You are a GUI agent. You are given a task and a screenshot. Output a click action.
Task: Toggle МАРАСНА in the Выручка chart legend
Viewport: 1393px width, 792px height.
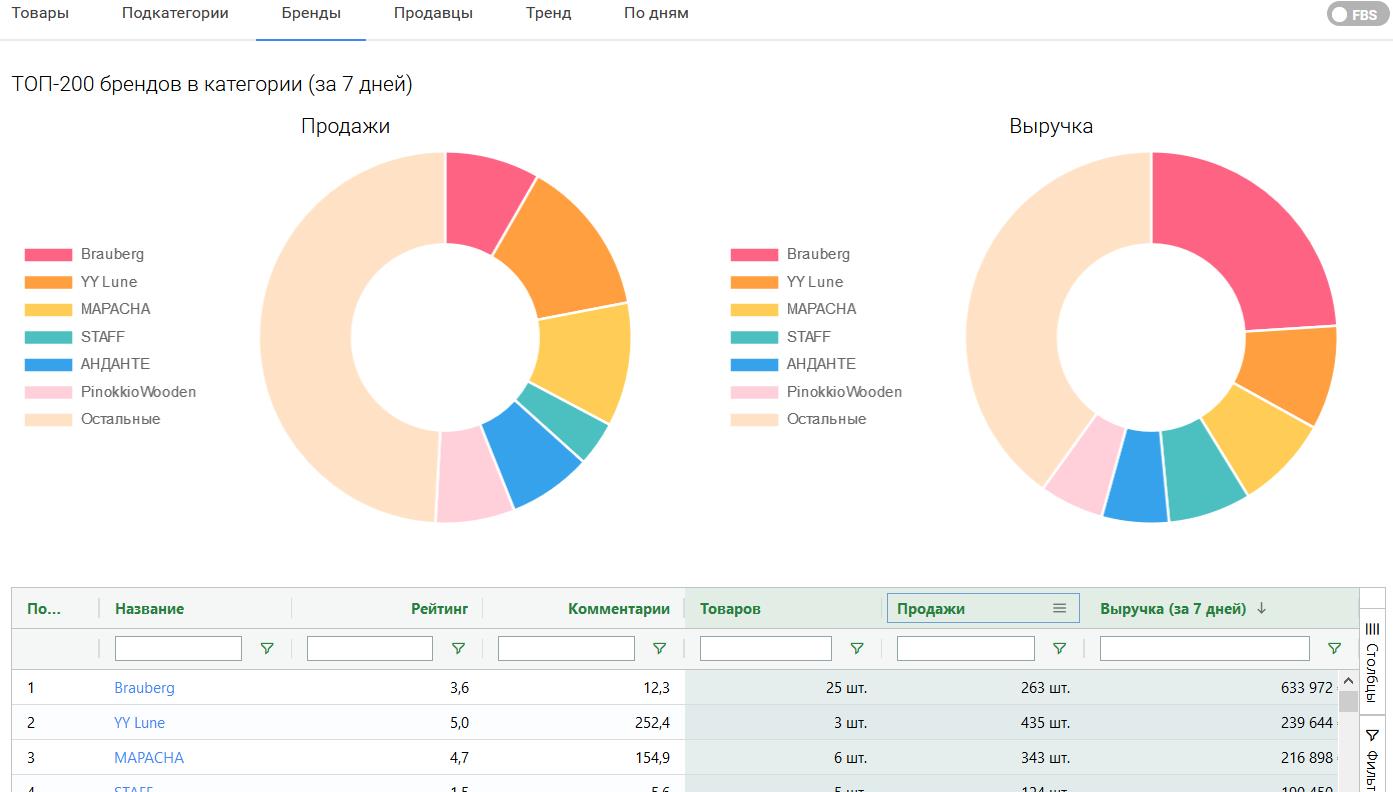(793, 309)
